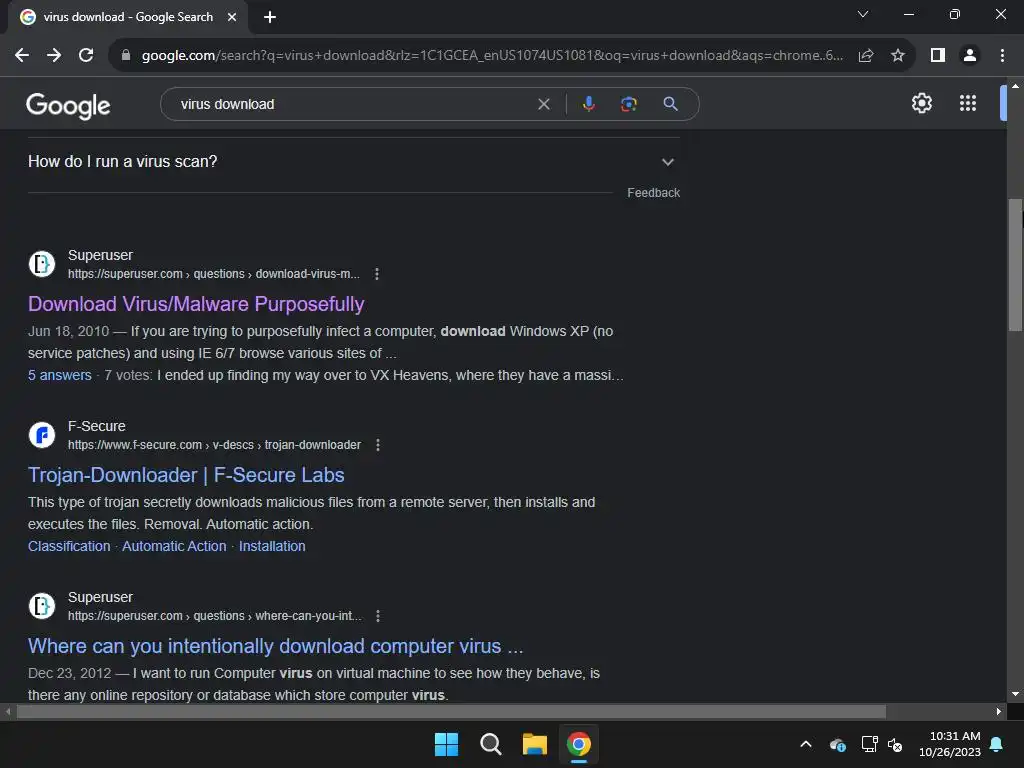This screenshot has width=1024, height=768.
Task: Open Google quick settings gear
Action: (921, 103)
